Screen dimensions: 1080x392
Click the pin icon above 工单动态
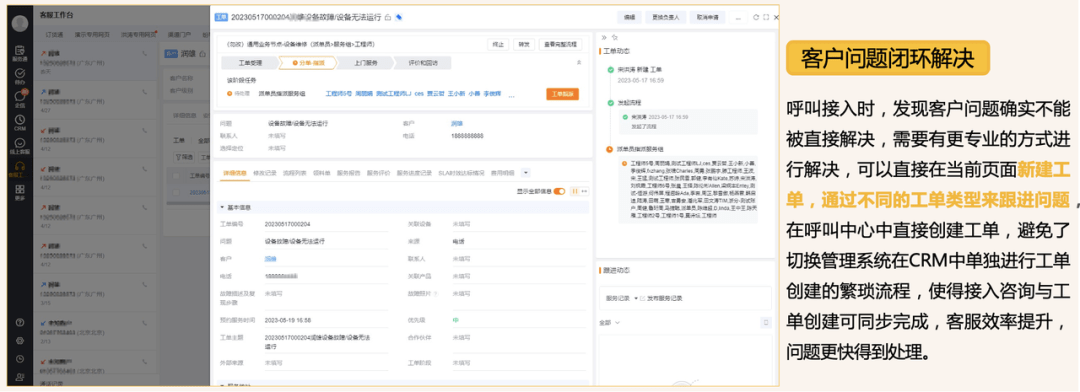(614, 37)
